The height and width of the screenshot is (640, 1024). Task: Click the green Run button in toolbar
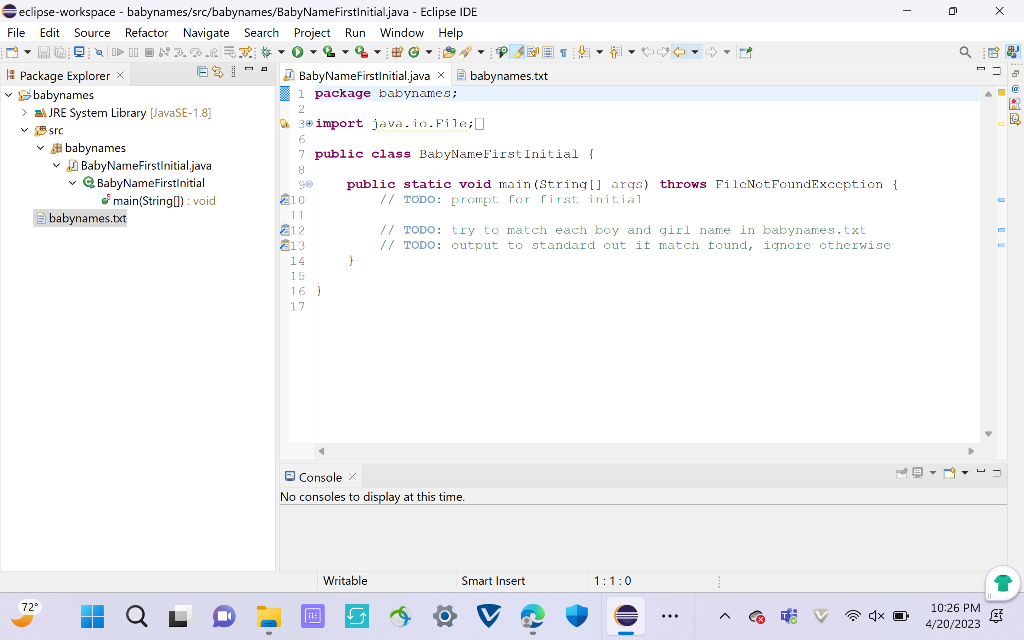[x=297, y=52]
